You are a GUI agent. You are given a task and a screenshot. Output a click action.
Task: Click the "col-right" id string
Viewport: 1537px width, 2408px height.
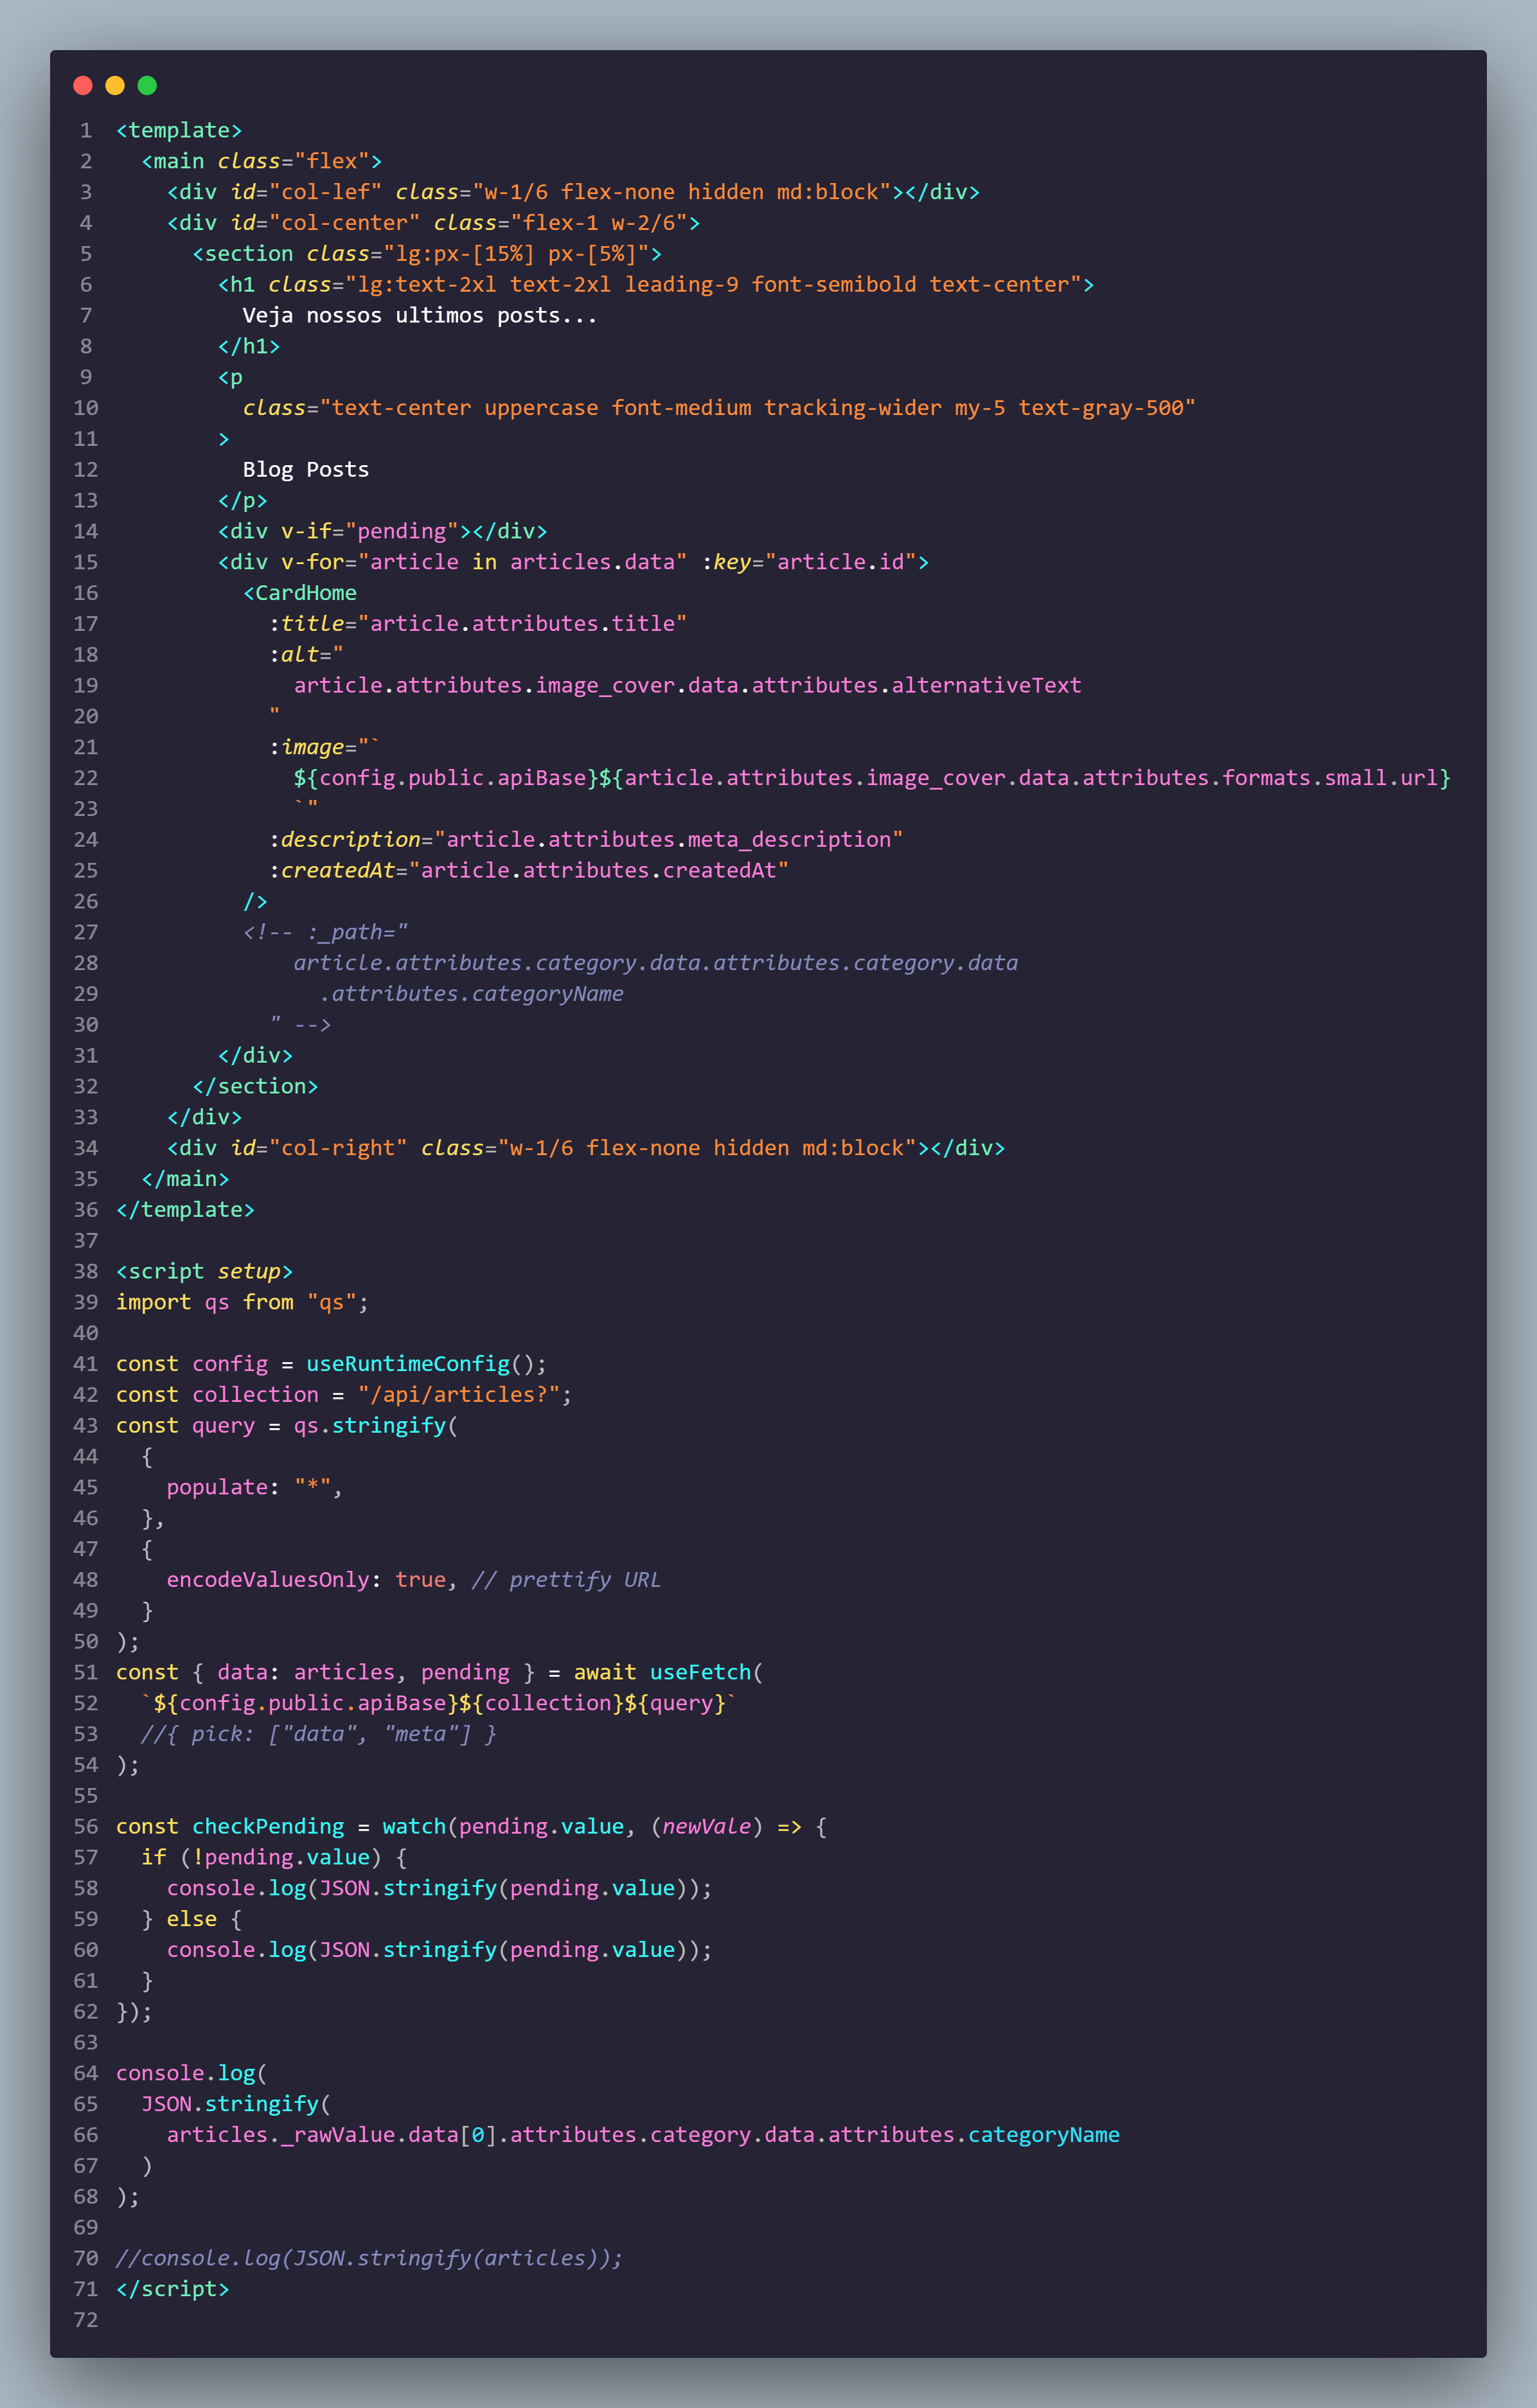point(338,1148)
